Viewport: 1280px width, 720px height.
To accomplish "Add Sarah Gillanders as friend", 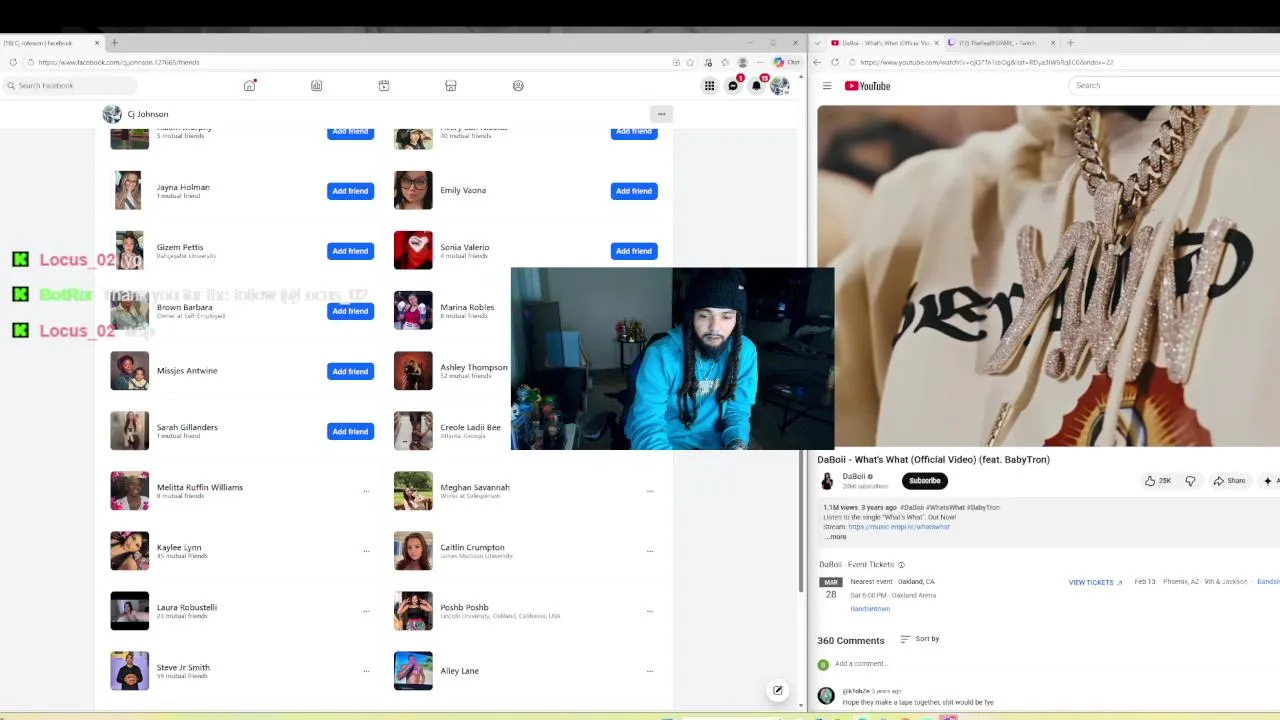I will coord(350,431).
